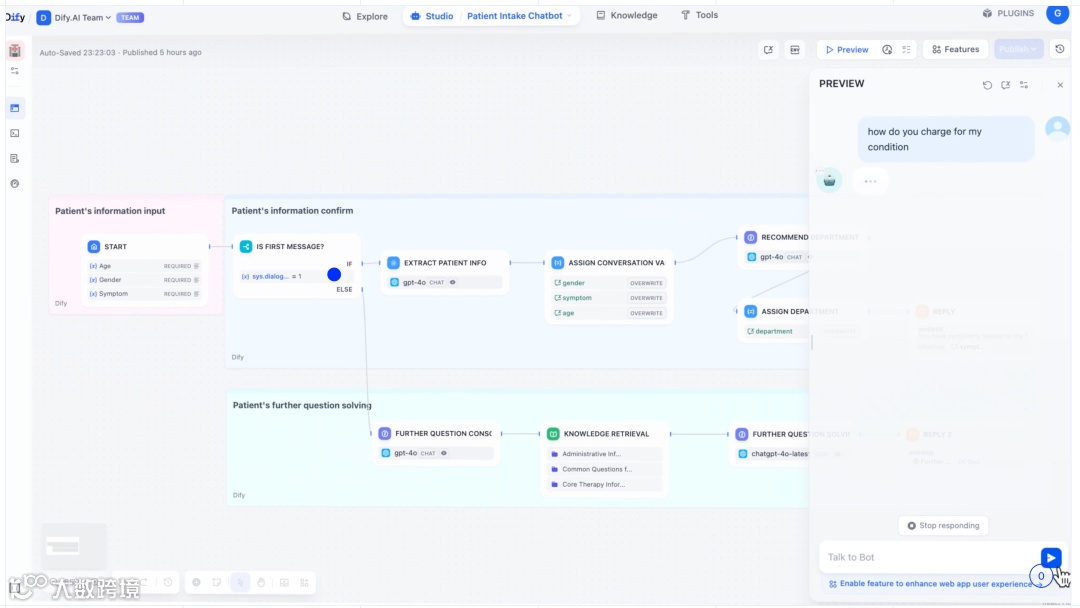Click the canvas minimap thumbnail
The width and height of the screenshot is (1080, 608).
(x=74, y=547)
